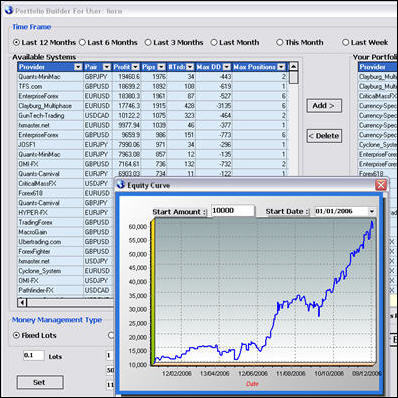Click the Add > button
398x398 pixels.
(x=324, y=106)
